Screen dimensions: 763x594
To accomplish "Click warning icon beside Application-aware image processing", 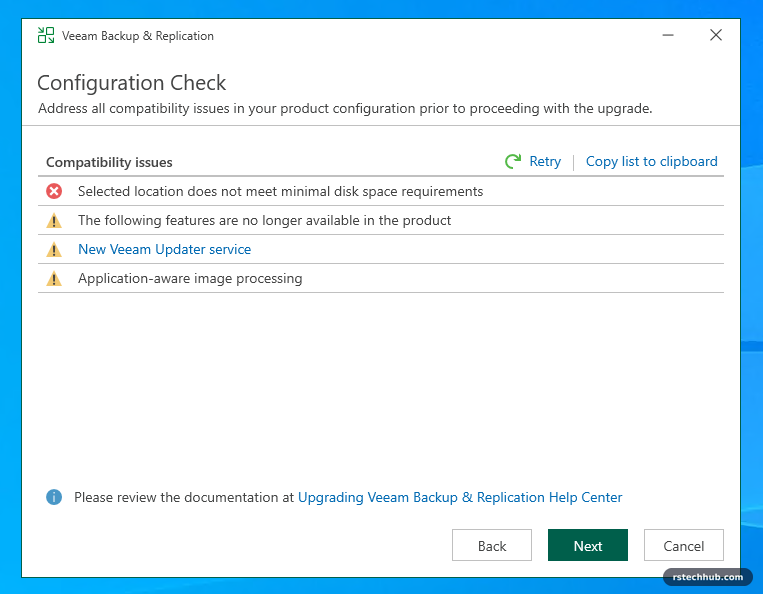I will pyautogui.click(x=54, y=279).
